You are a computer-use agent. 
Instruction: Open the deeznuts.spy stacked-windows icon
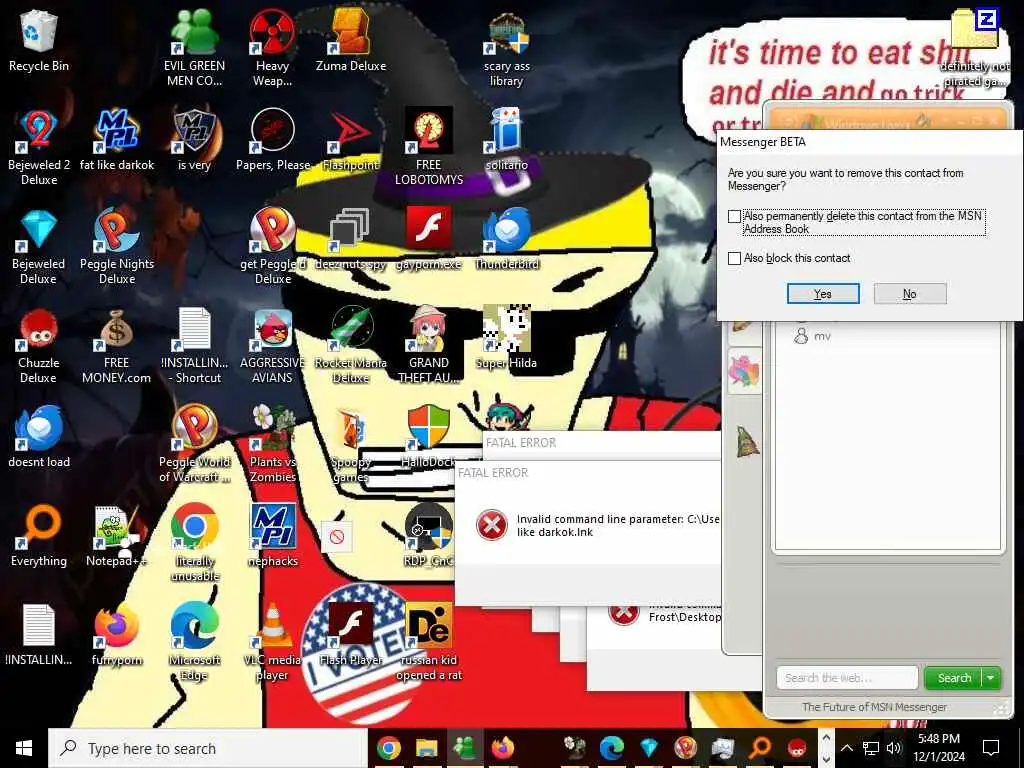tap(351, 240)
